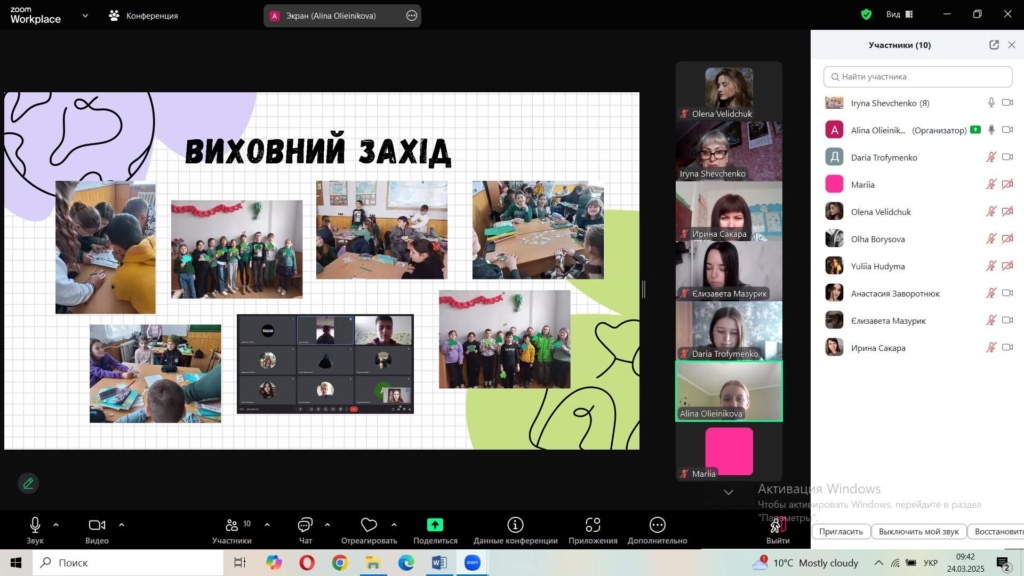Viewport: 1024px width, 576px height.
Task: Click the green security shield icon
Action: [866, 14]
